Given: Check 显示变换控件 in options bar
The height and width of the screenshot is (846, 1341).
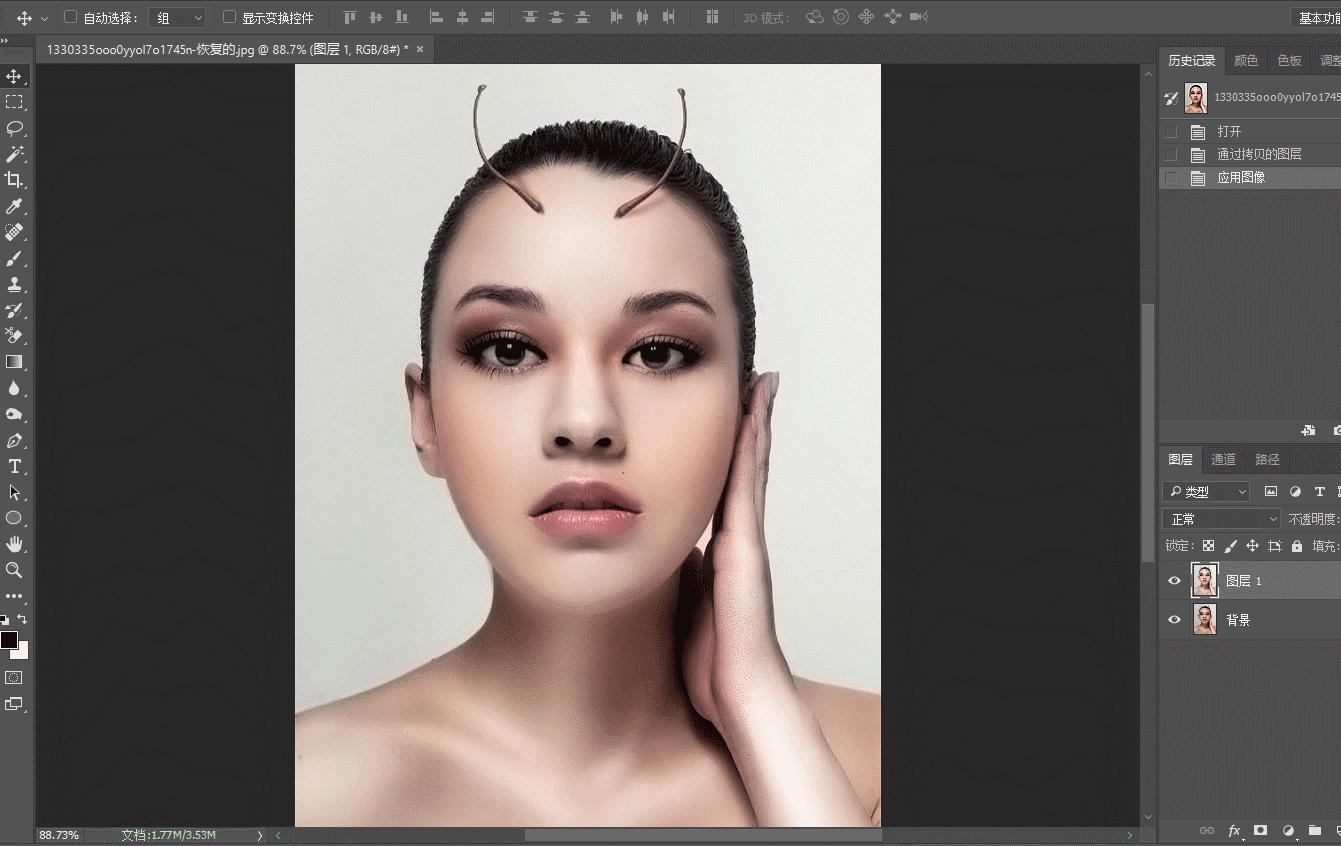Looking at the screenshot, I should coord(228,17).
